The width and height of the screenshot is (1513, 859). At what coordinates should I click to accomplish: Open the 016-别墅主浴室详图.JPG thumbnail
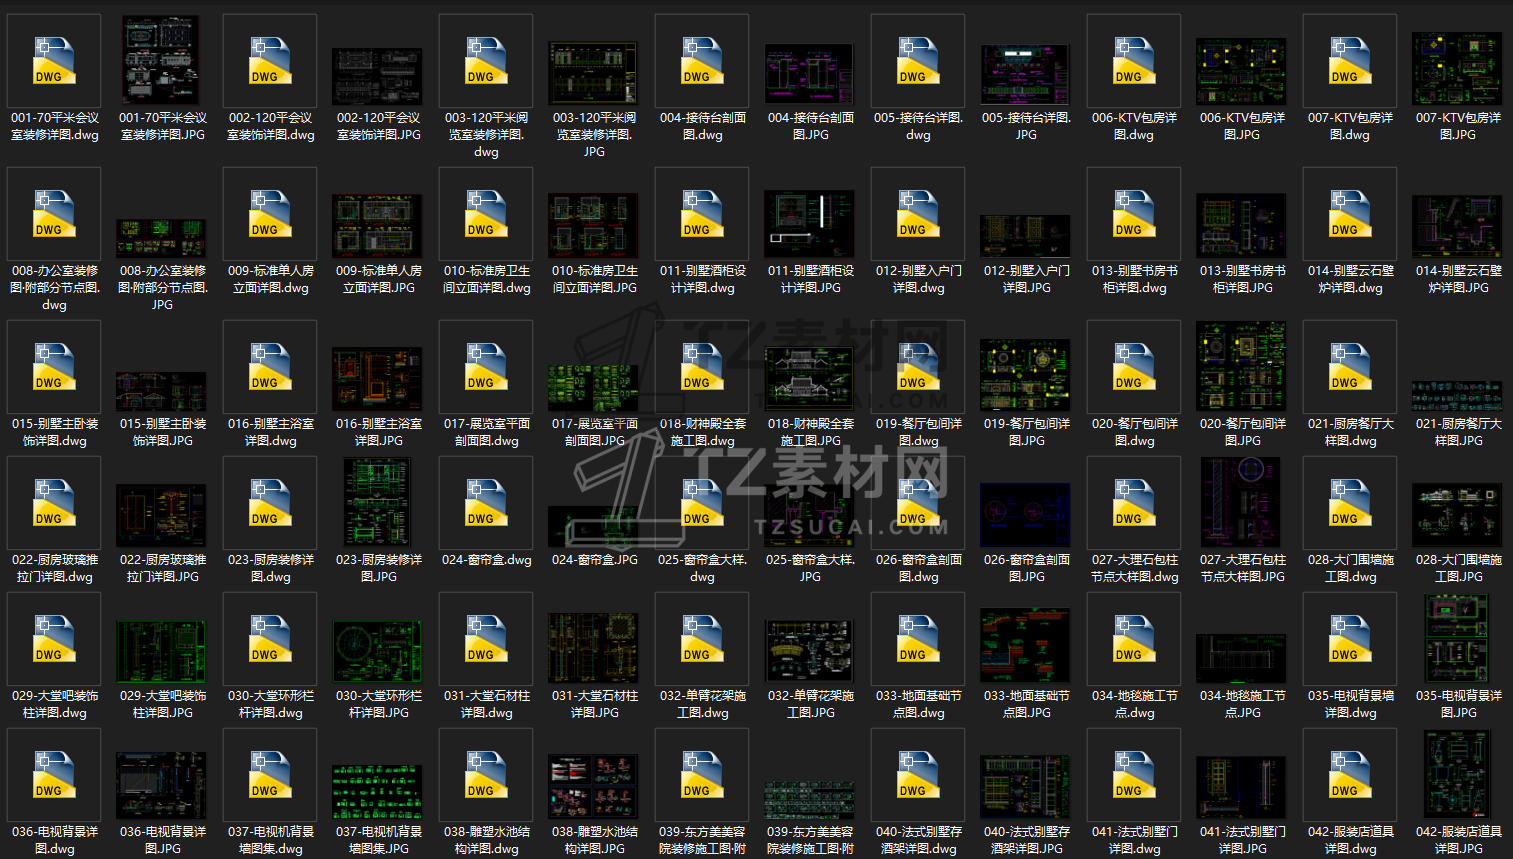[378, 379]
